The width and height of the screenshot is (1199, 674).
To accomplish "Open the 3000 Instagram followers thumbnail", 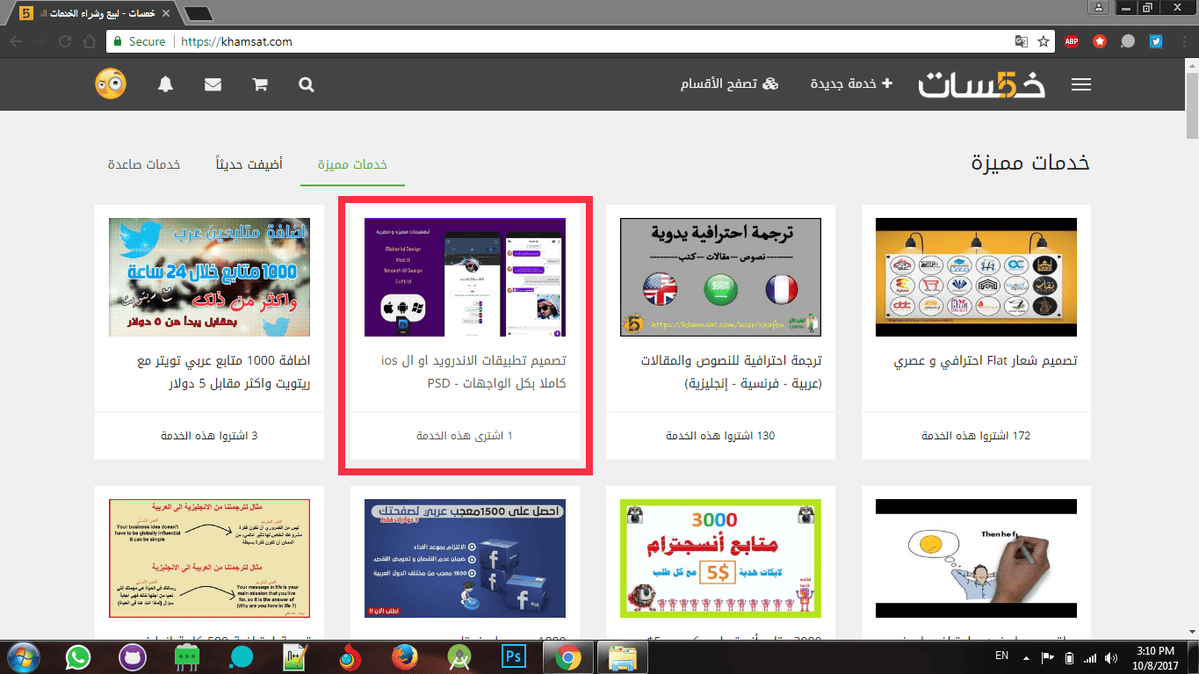I will pos(720,558).
